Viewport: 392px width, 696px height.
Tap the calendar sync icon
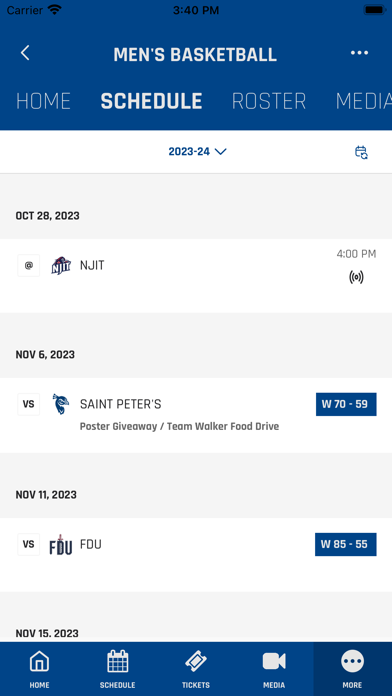tap(361, 152)
